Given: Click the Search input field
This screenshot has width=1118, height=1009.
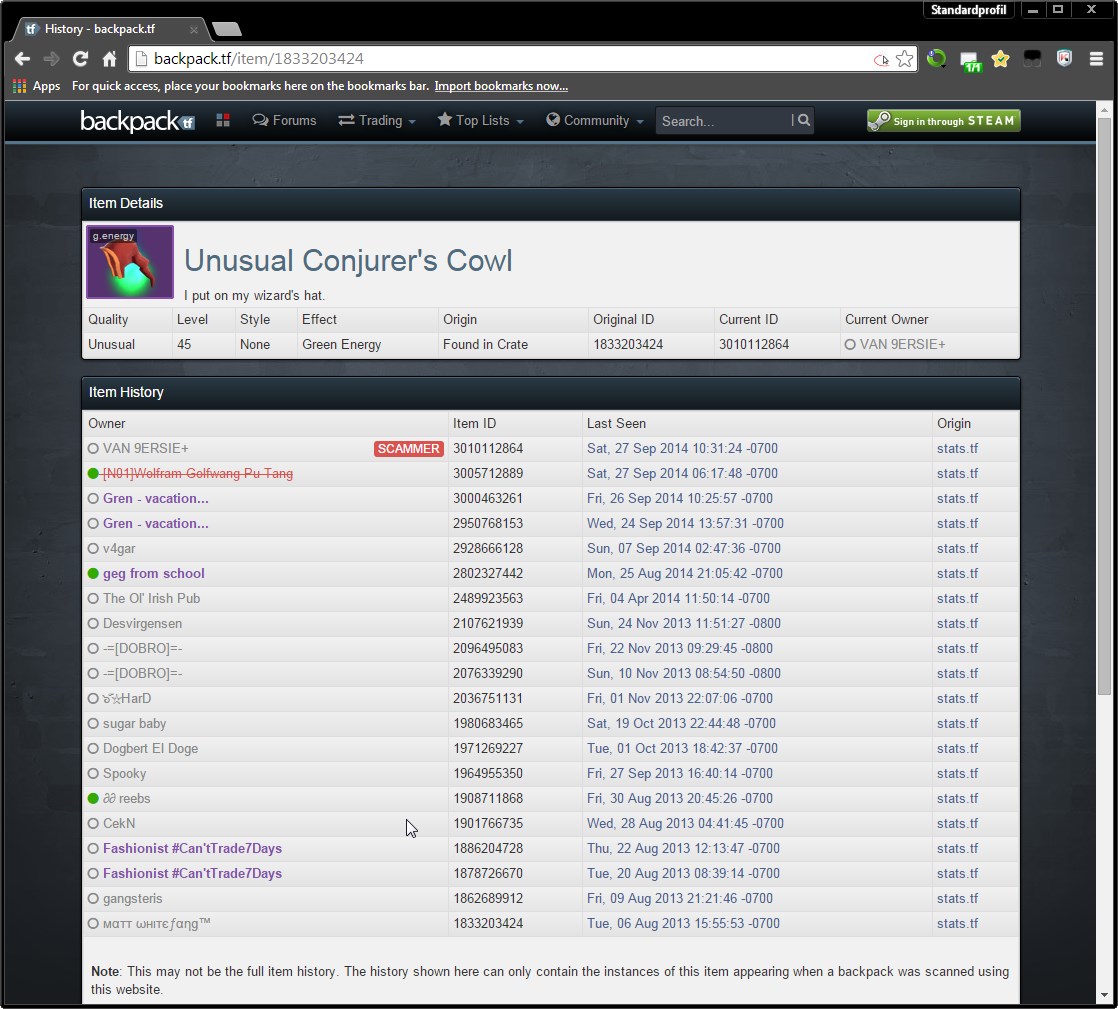Looking at the screenshot, I should point(724,121).
